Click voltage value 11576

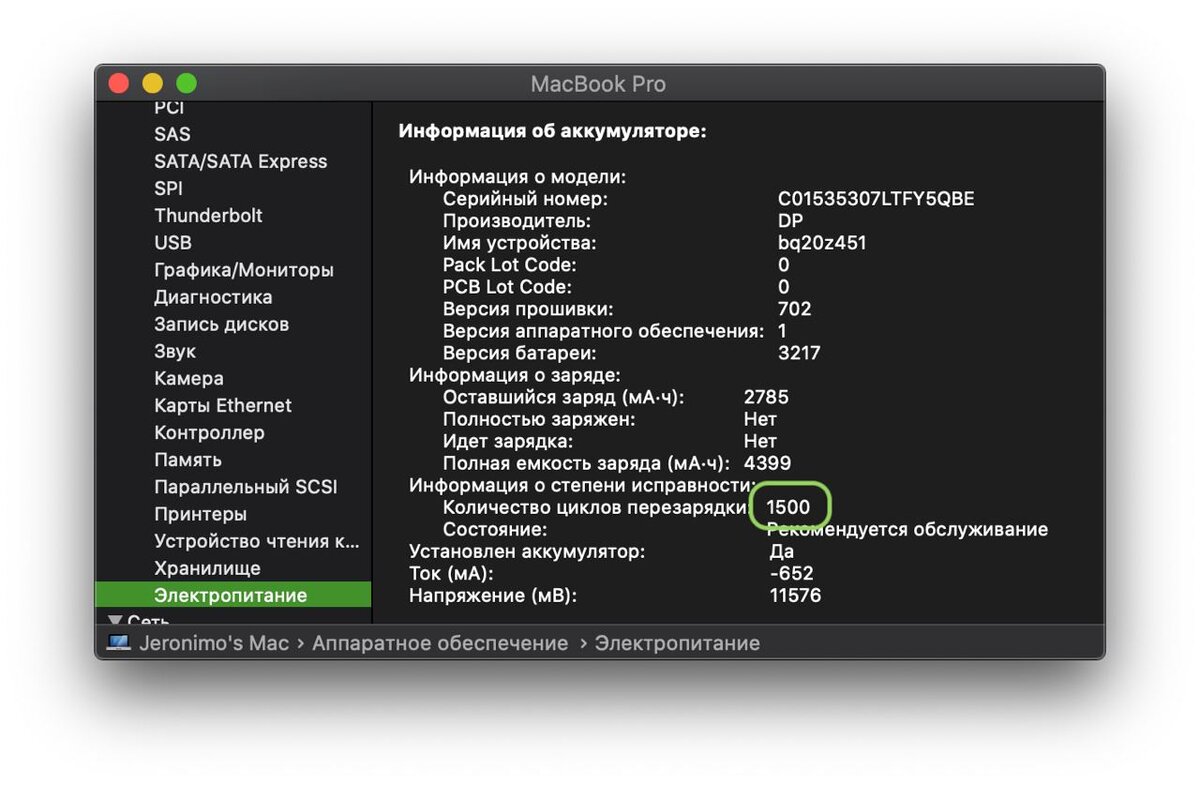coord(795,596)
